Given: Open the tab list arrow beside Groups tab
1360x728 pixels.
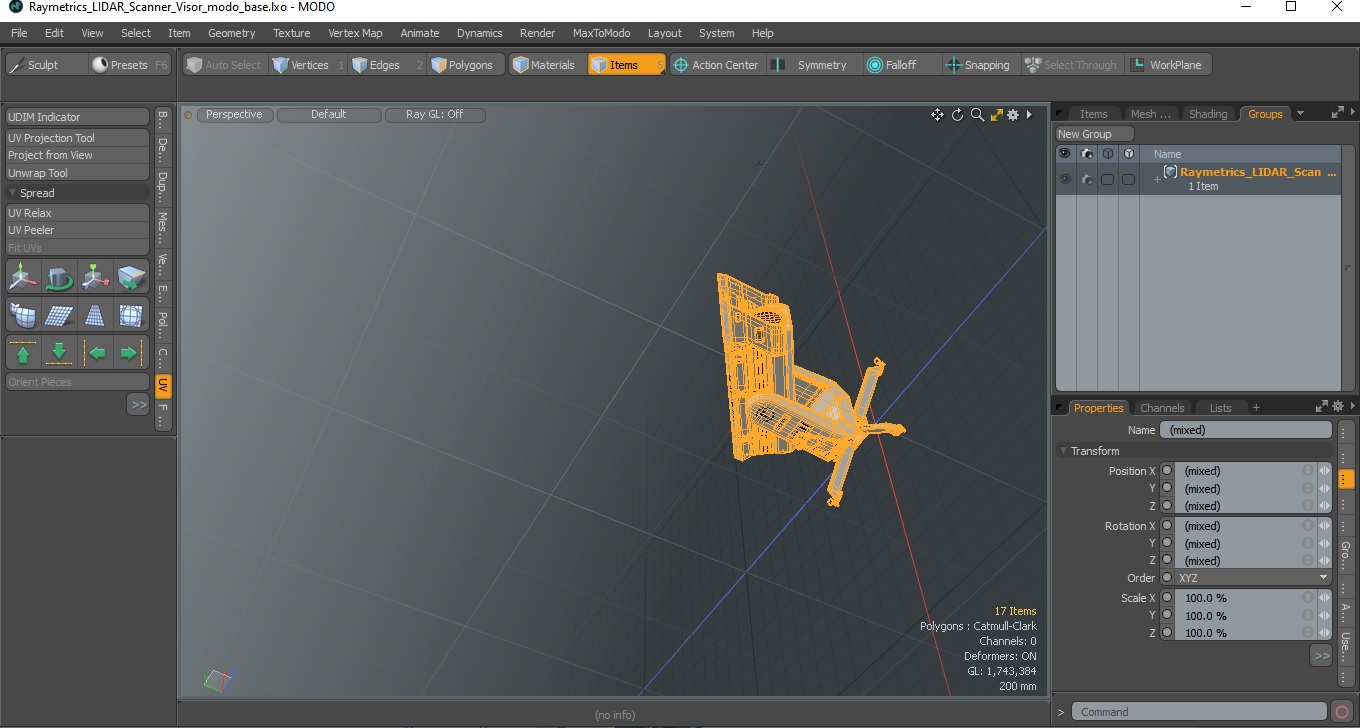Looking at the screenshot, I should point(1300,113).
